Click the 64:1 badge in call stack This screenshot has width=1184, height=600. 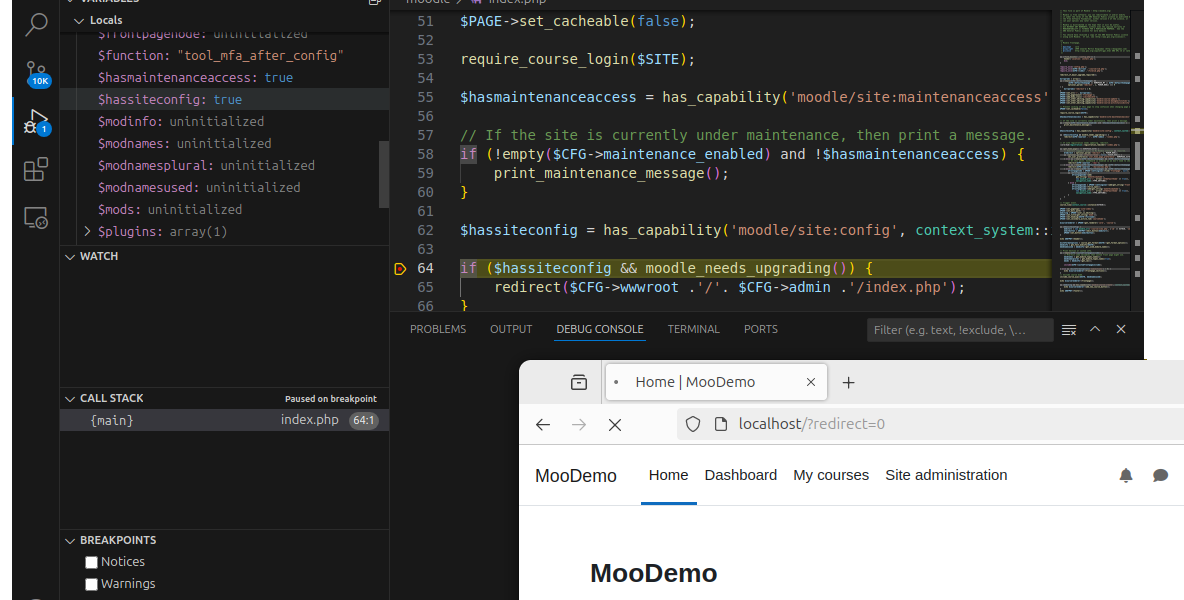(x=364, y=420)
